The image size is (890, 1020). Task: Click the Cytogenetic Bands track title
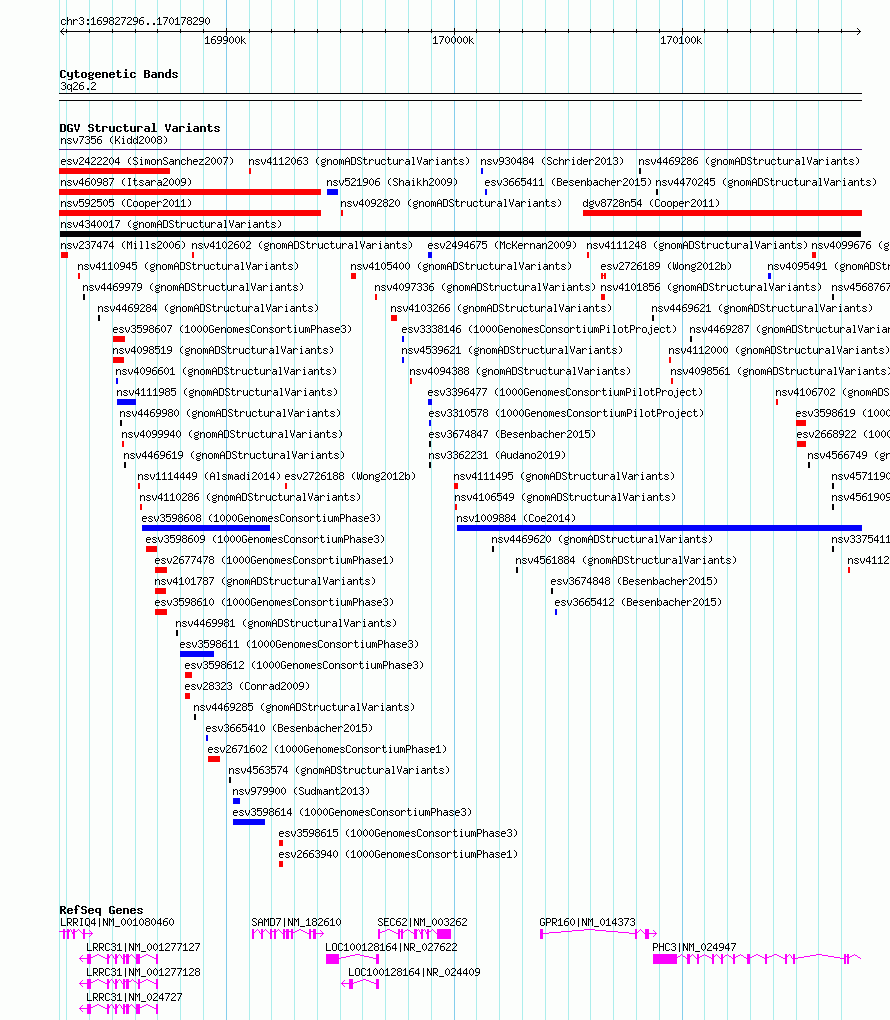click(x=118, y=74)
